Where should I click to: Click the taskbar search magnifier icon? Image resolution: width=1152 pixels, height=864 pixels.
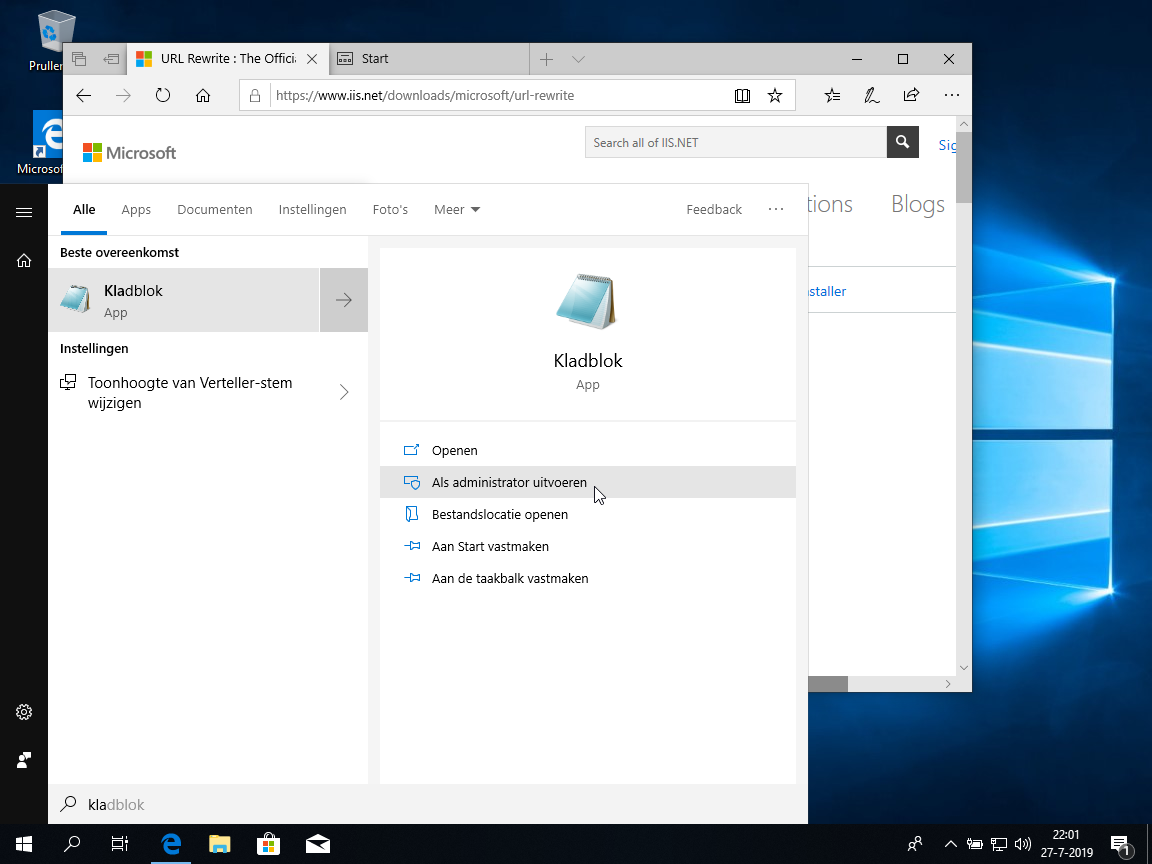(x=72, y=843)
